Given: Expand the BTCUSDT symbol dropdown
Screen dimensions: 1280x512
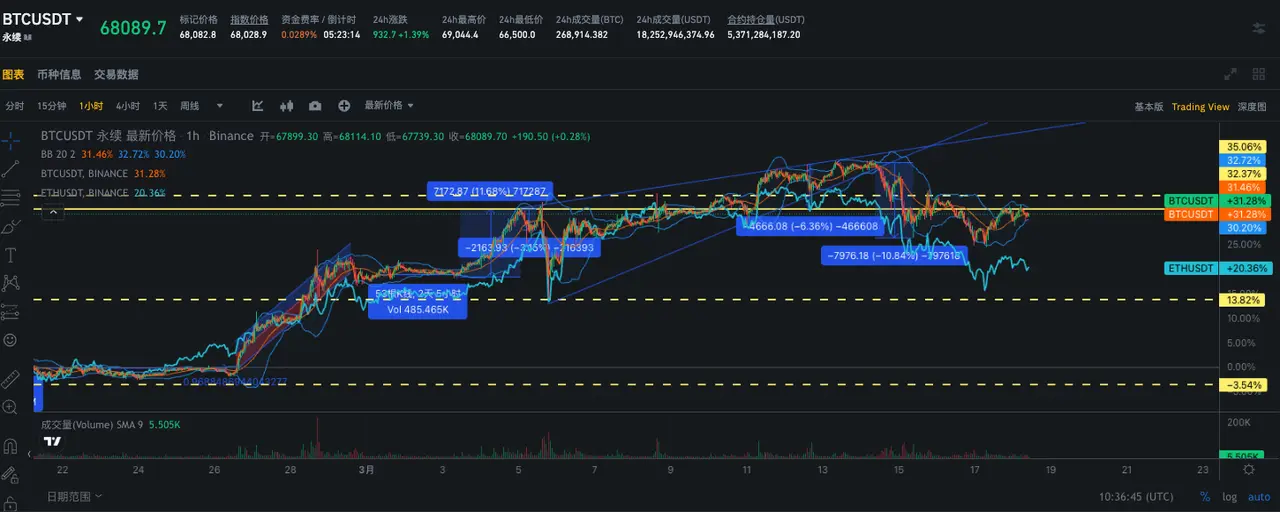Looking at the screenshot, I should click(79, 20).
